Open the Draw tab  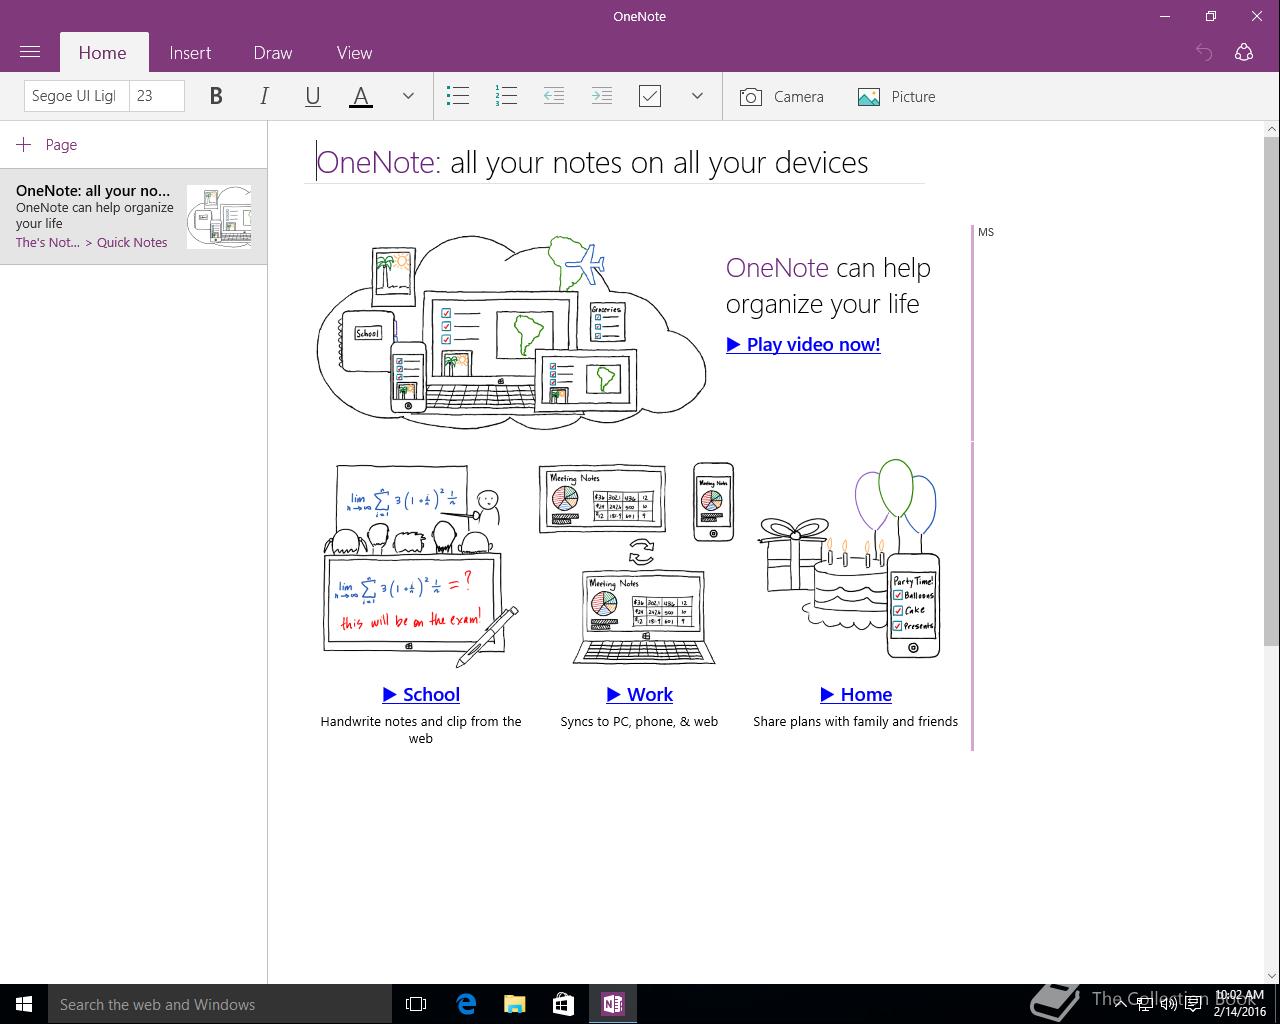[x=273, y=53]
